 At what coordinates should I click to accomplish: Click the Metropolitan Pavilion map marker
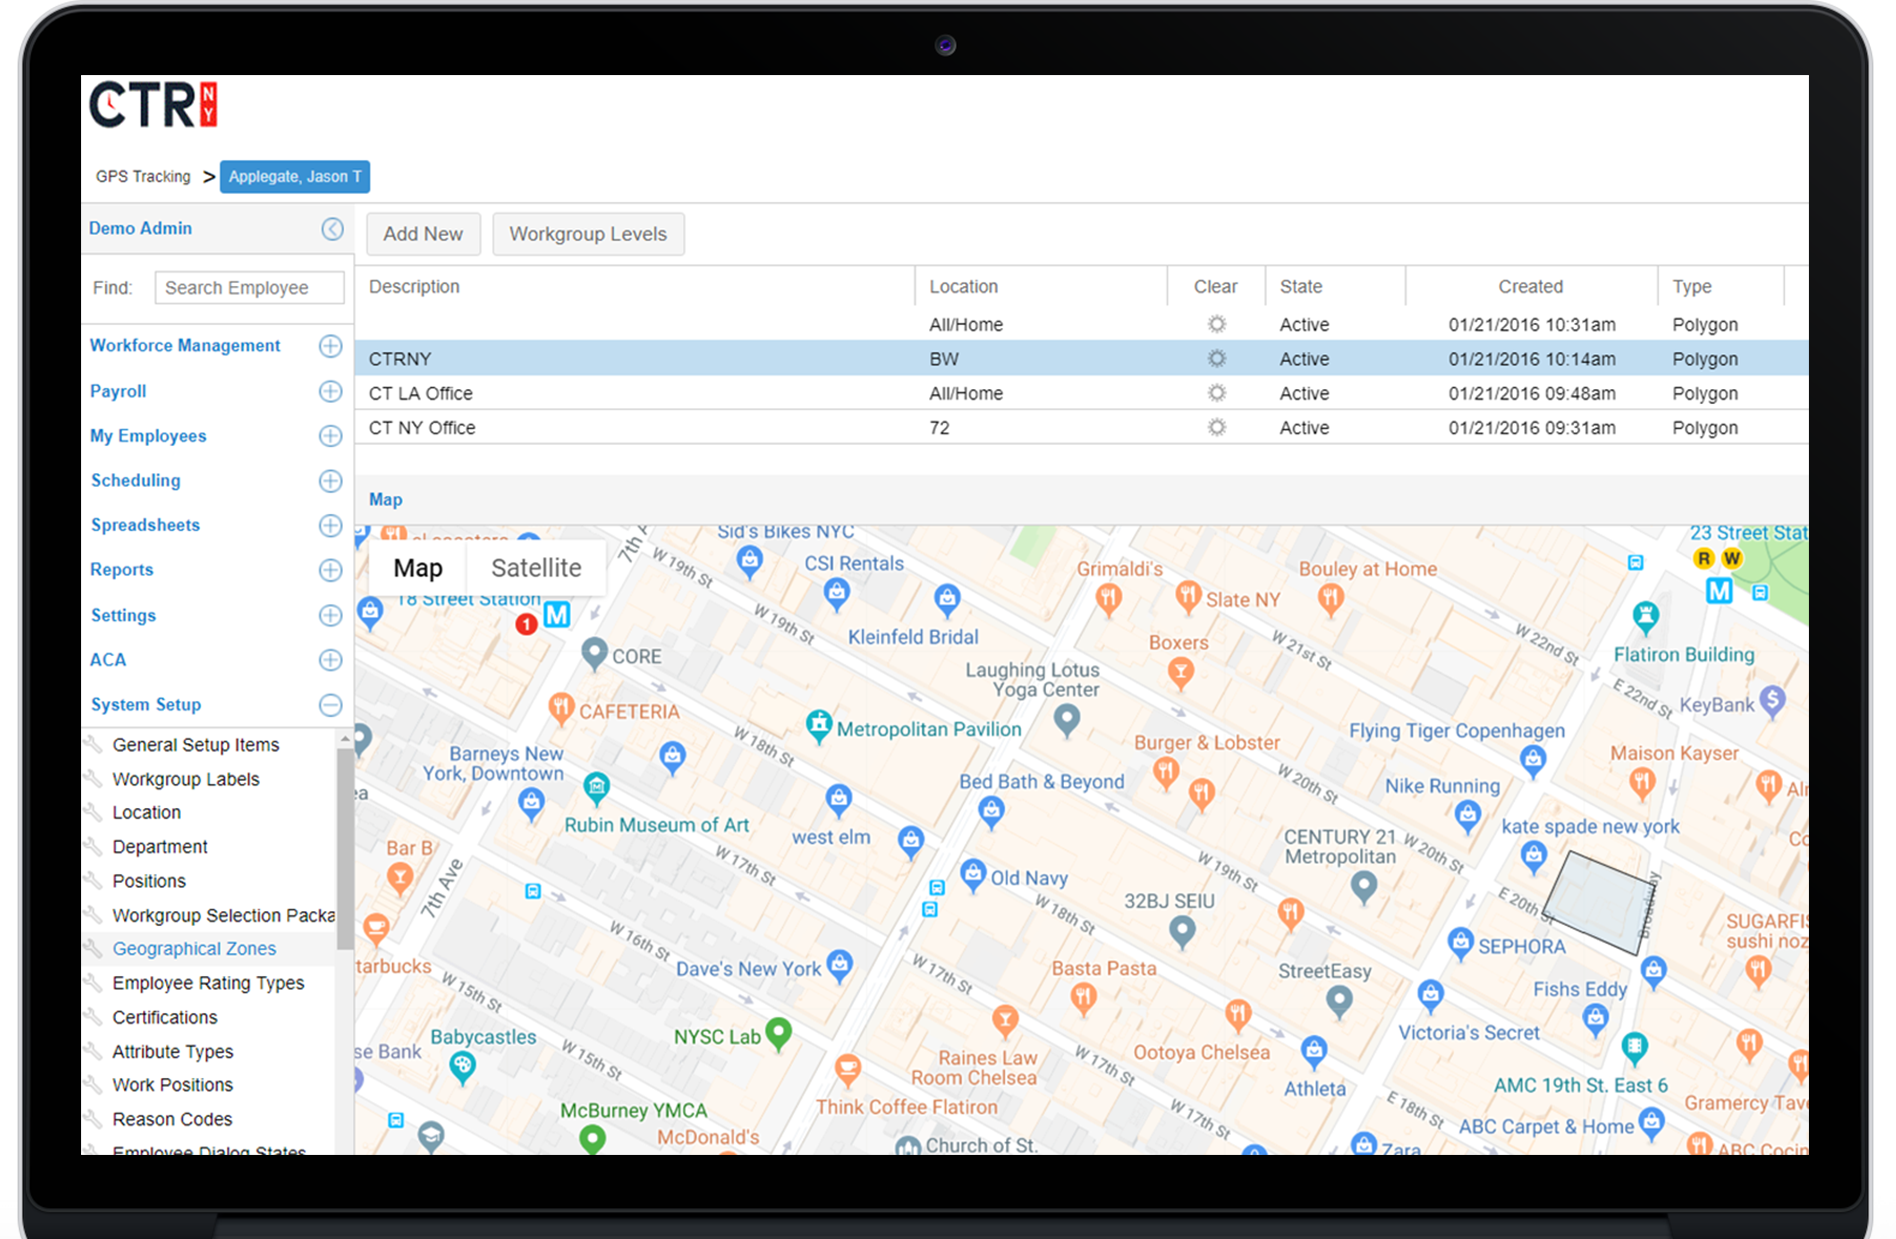[819, 726]
